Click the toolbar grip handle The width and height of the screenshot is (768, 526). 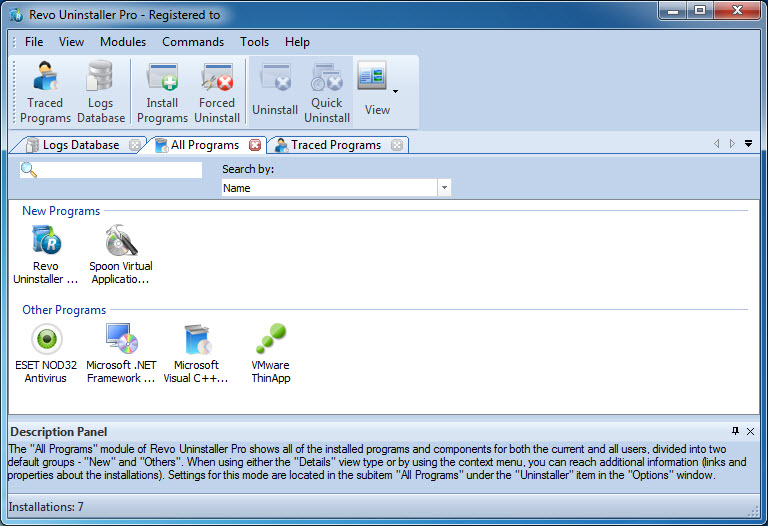14,92
